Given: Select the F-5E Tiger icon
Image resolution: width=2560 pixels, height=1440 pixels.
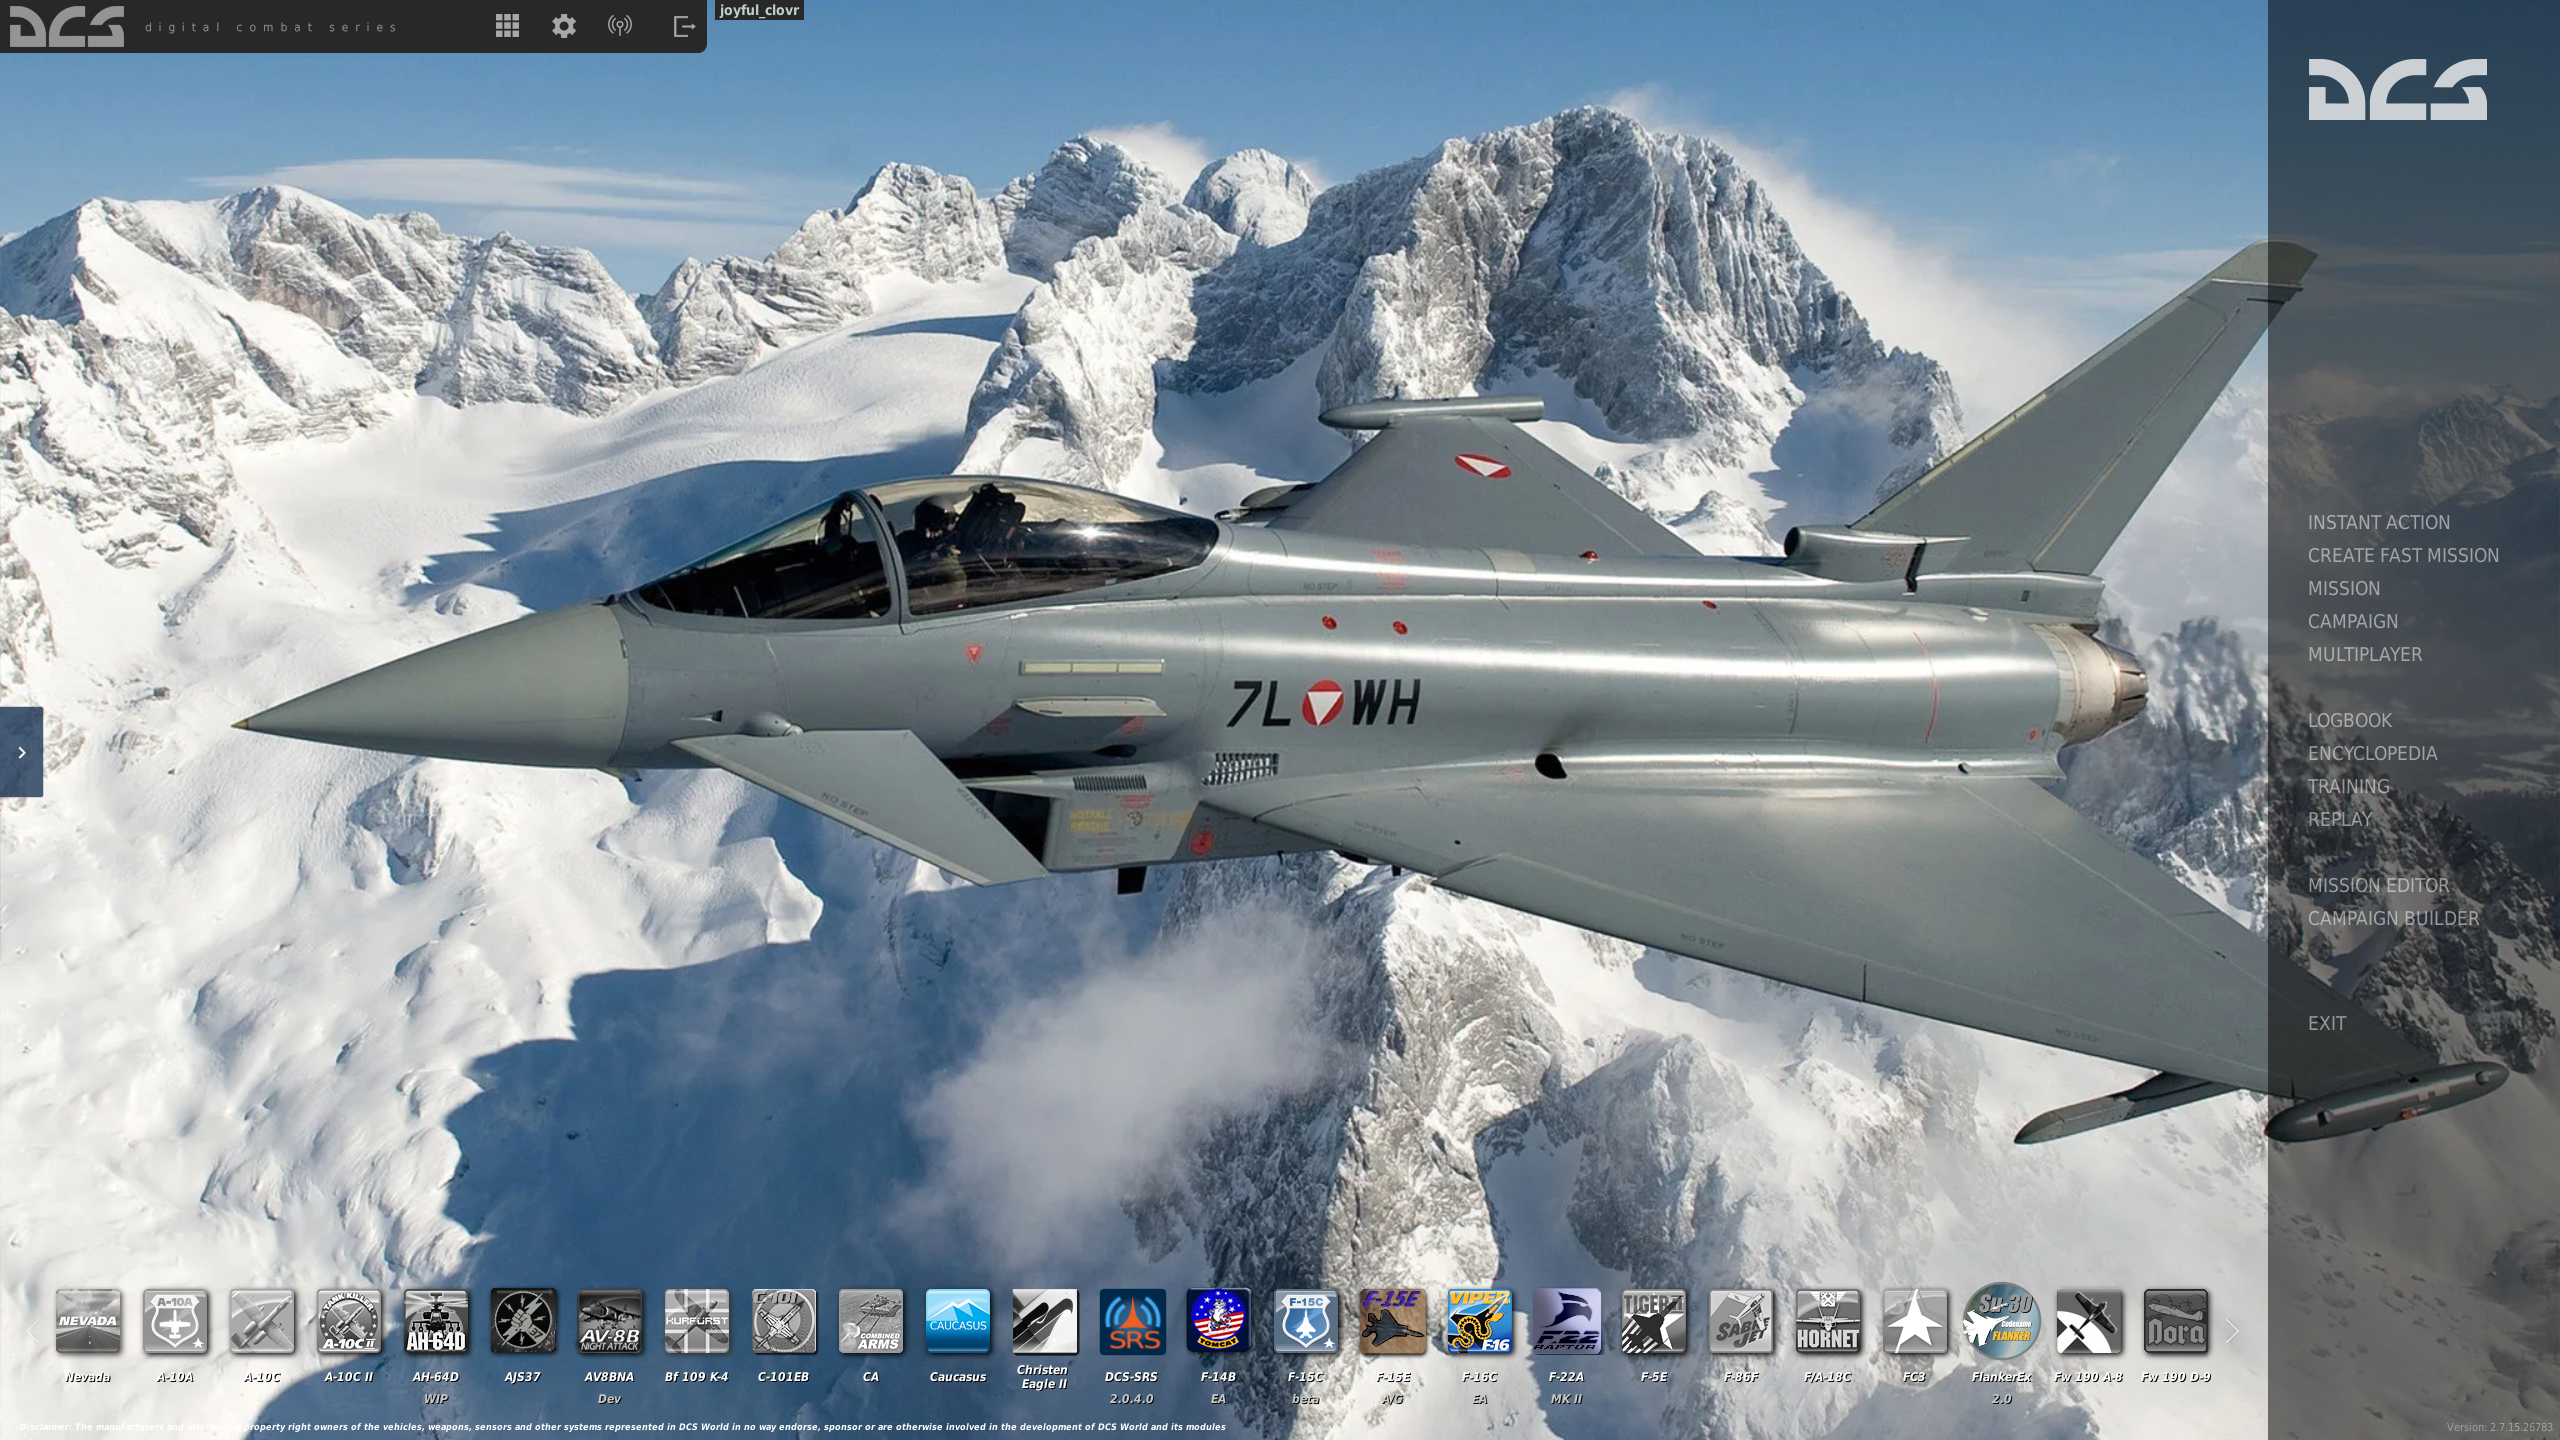Looking at the screenshot, I should click(x=1654, y=1321).
